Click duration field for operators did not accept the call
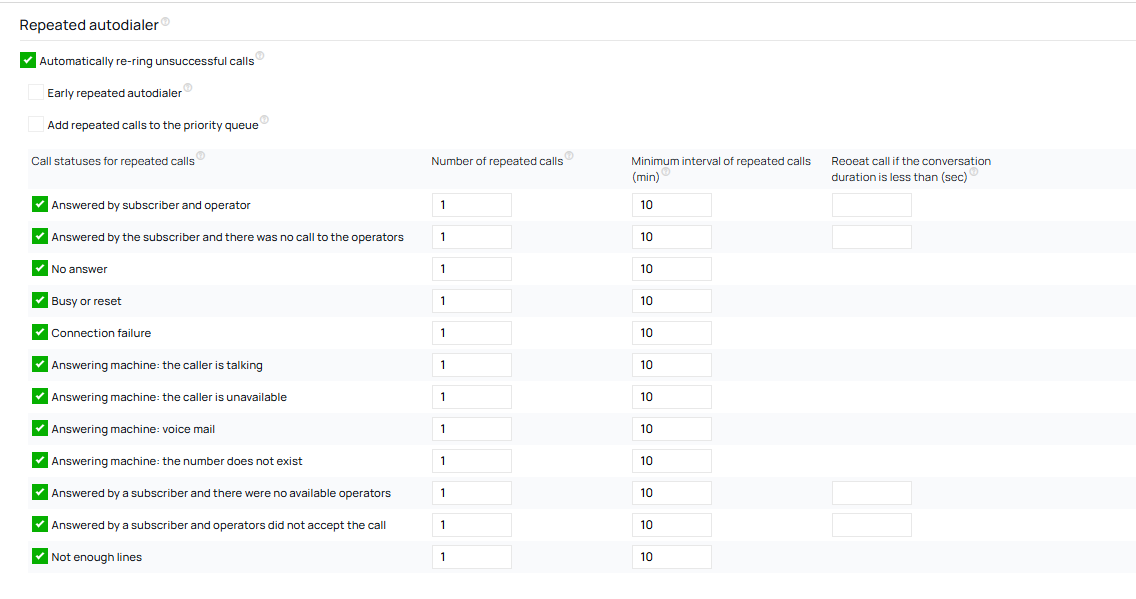Viewport: 1136px width, 599px height. point(871,525)
